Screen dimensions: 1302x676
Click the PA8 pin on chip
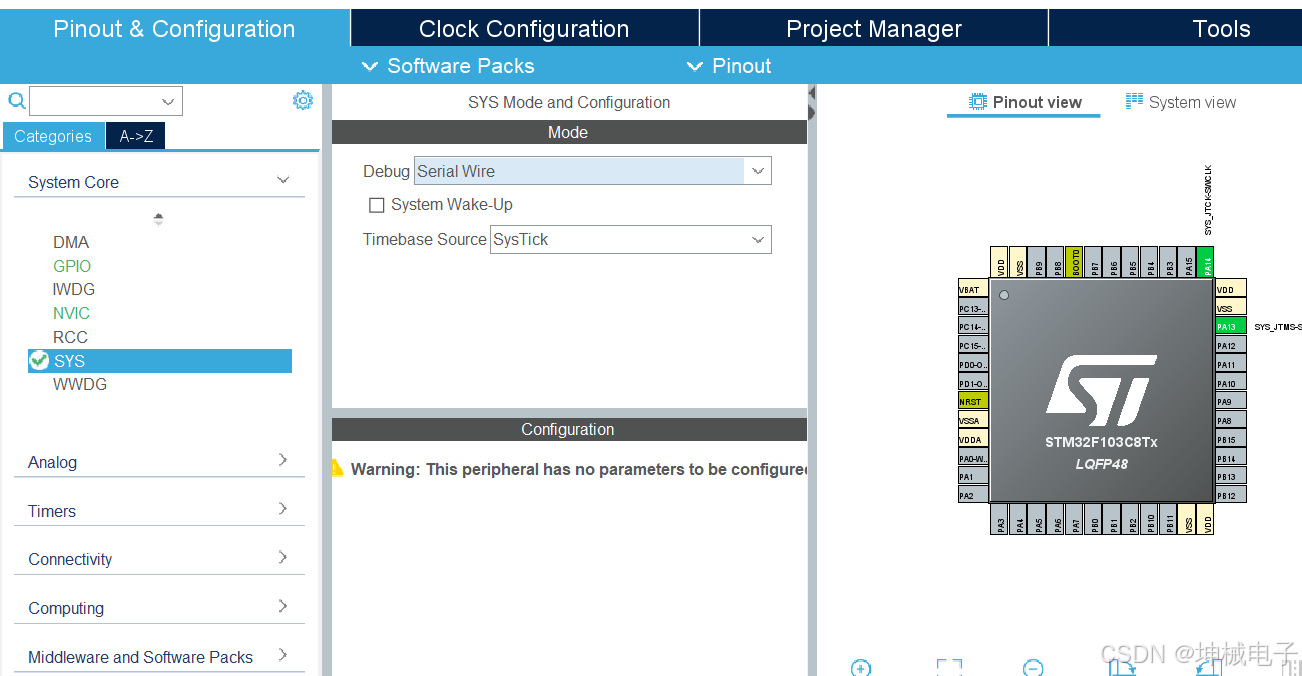(x=1231, y=421)
